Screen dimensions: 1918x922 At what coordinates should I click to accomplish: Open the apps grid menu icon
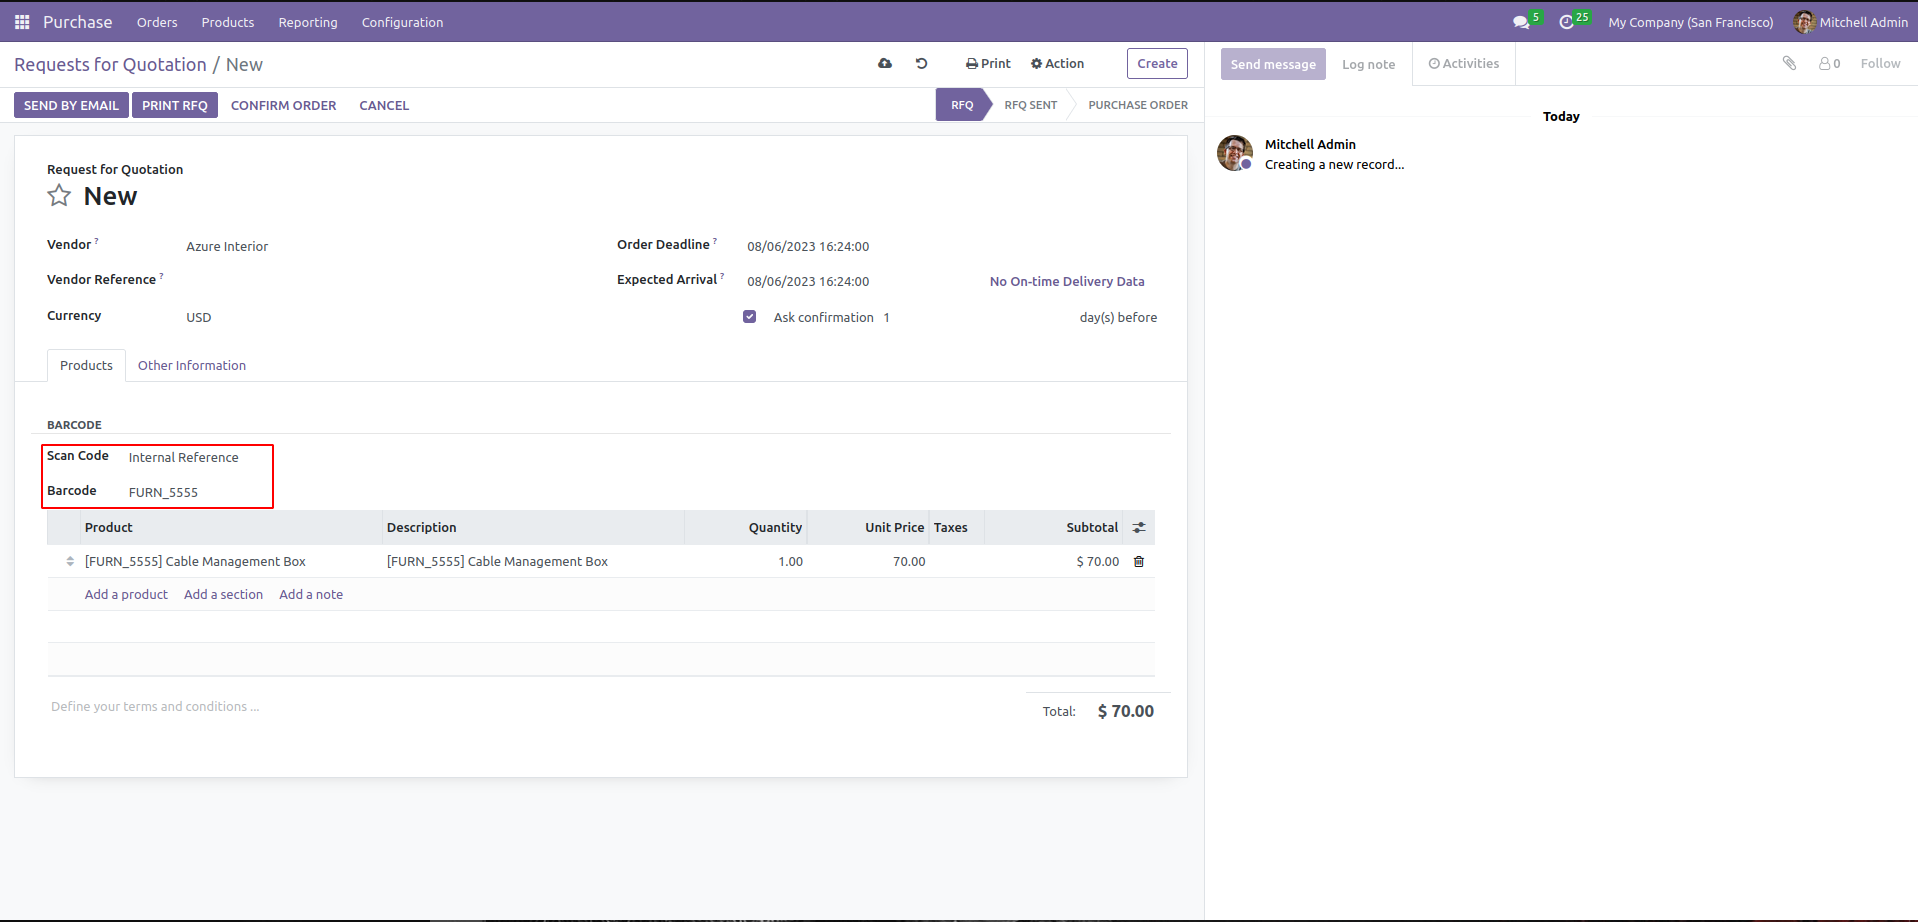point(22,22)
